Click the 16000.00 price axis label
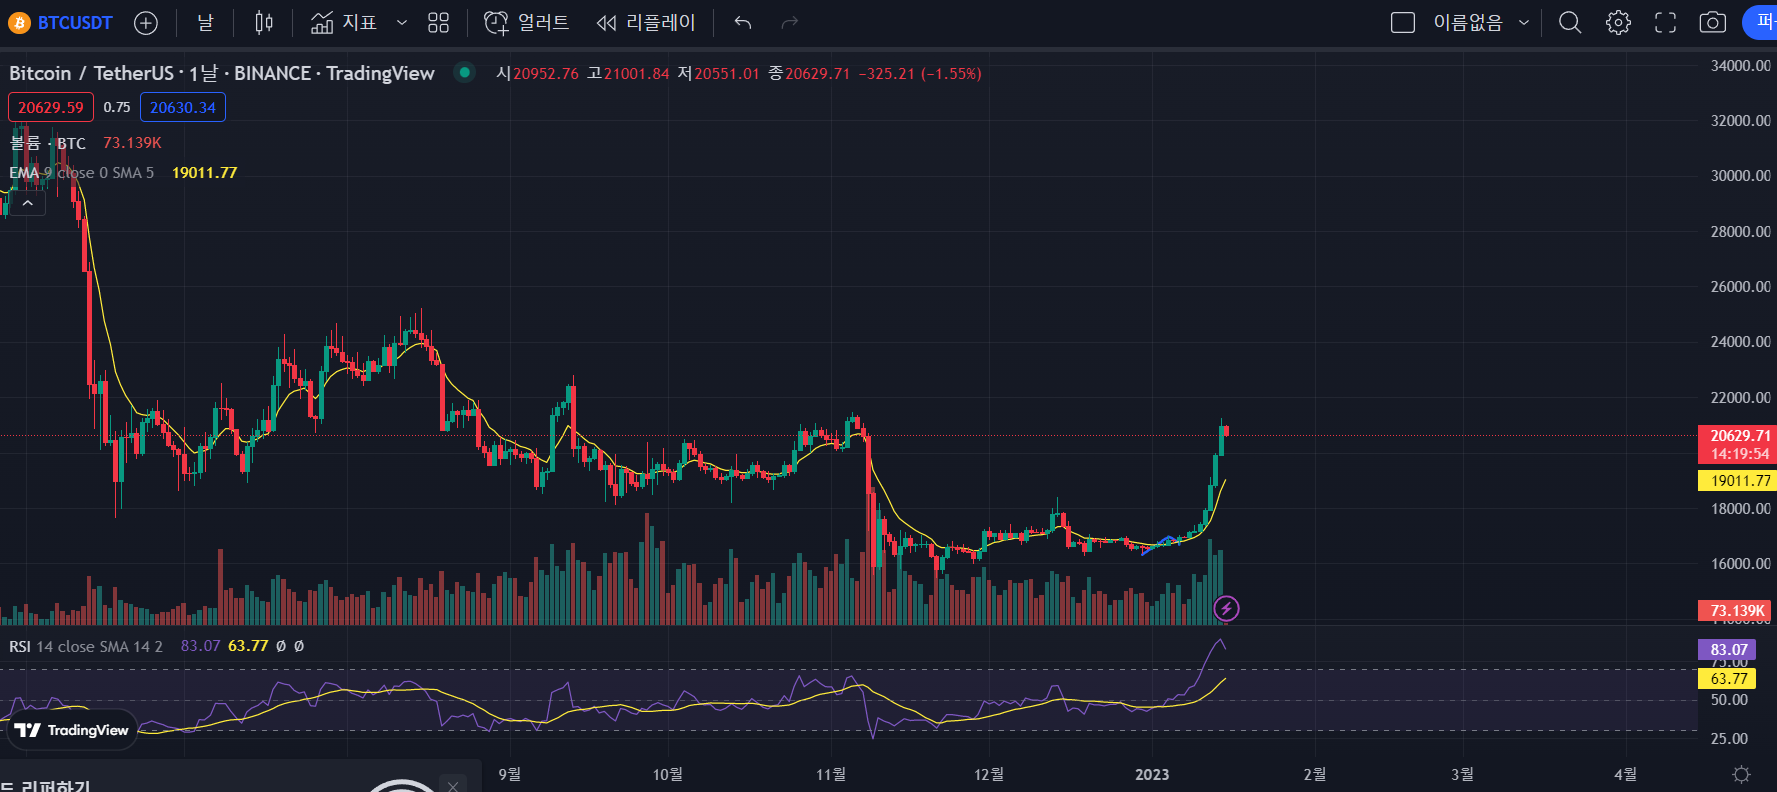 tap(1740, 564)
